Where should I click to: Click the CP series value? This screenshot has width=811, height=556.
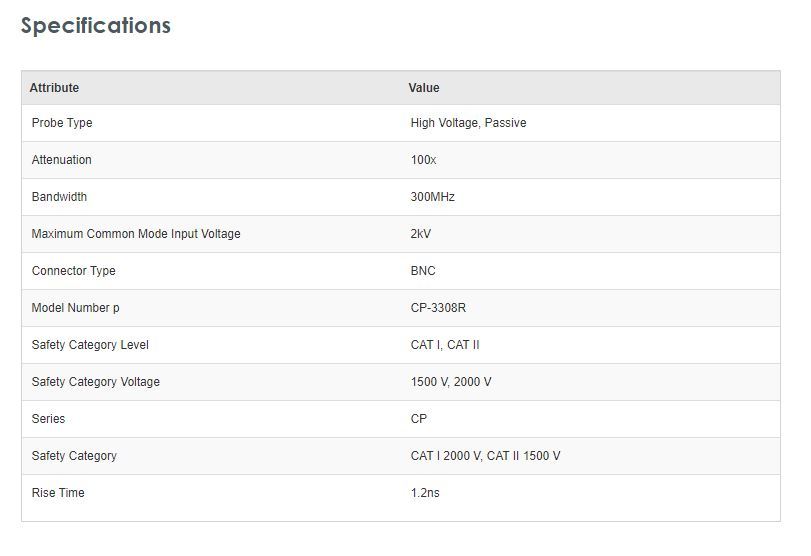coord(418,419)
